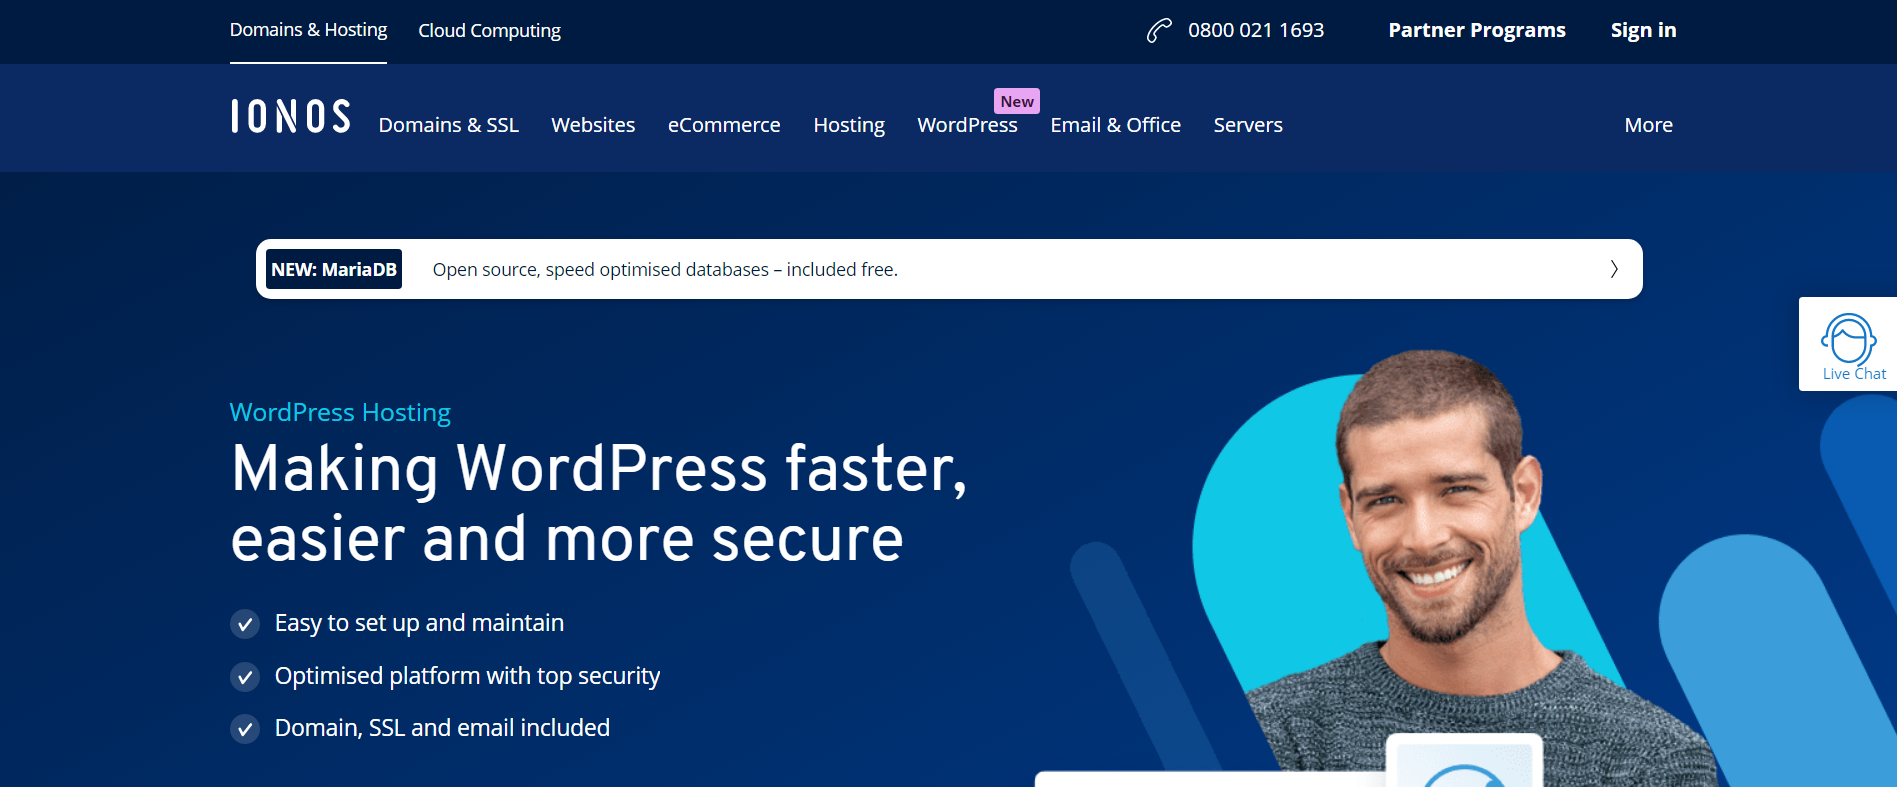Screen dimensions: 1897x787
Task: Switch to the Cloud Computing tab
Action: coord(489,31)
